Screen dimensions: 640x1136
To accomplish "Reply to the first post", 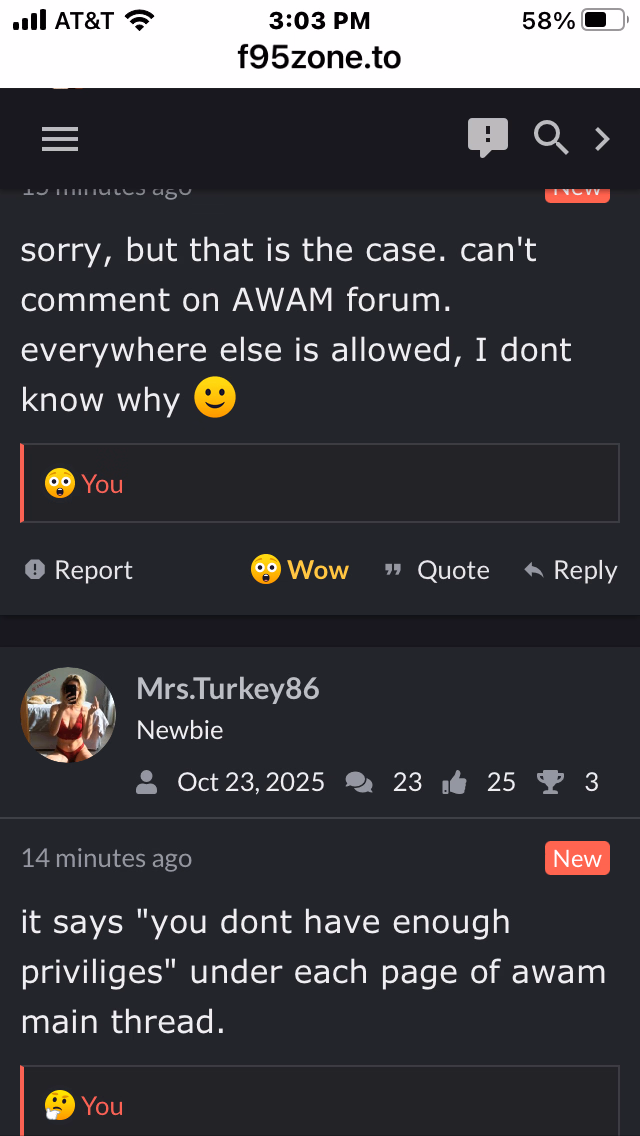I will click(x=570, y=570).
